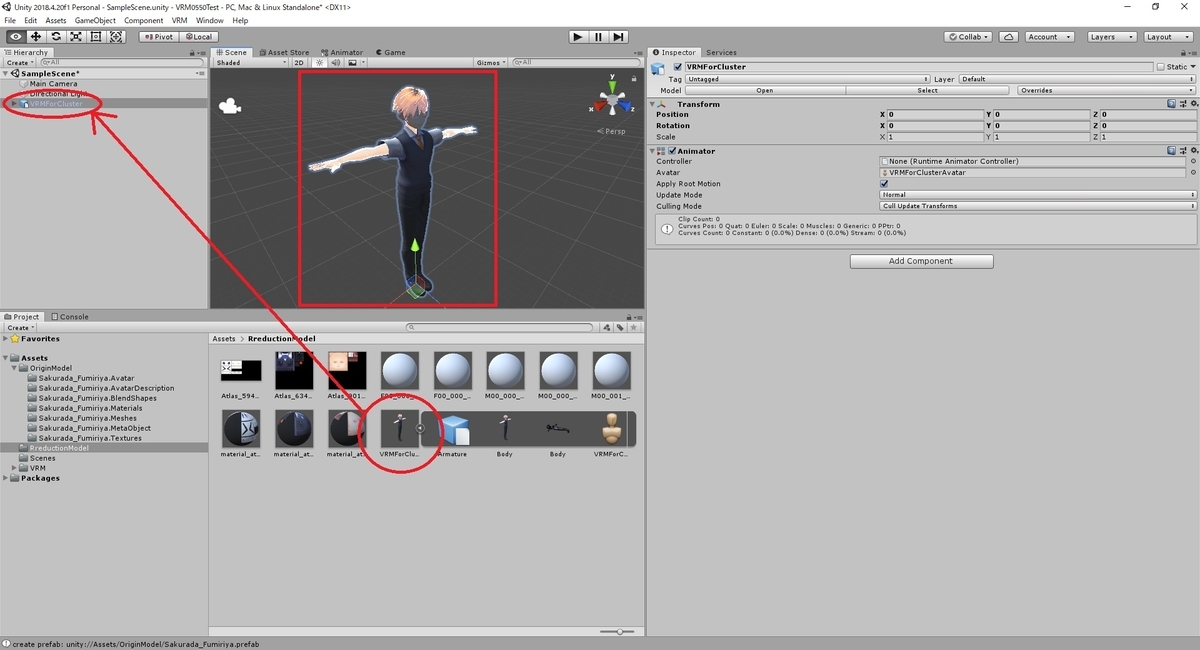Toggle scene audio speaker icon
Image resolution: width=1200 pixels, height=650 pixels.
(336, 63)
